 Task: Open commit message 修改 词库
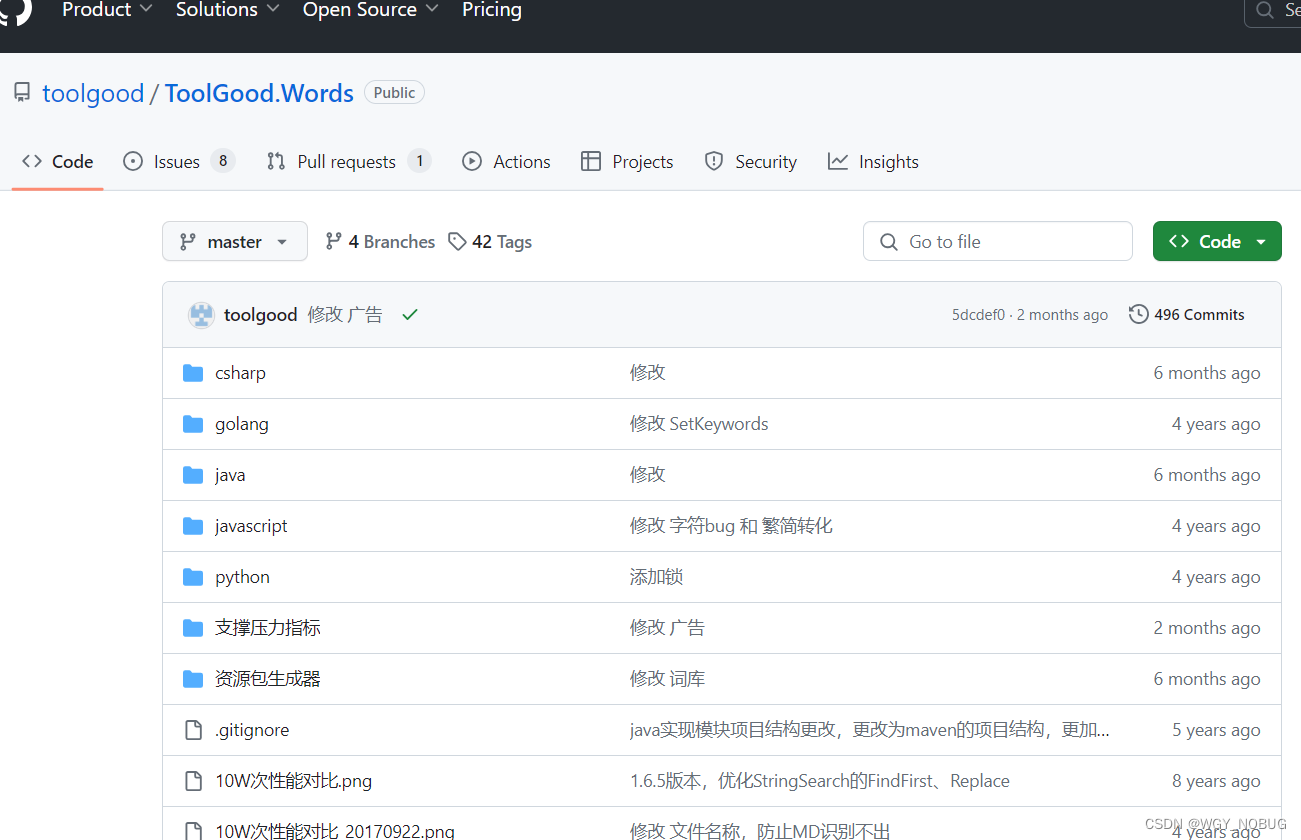coord(667,679)
